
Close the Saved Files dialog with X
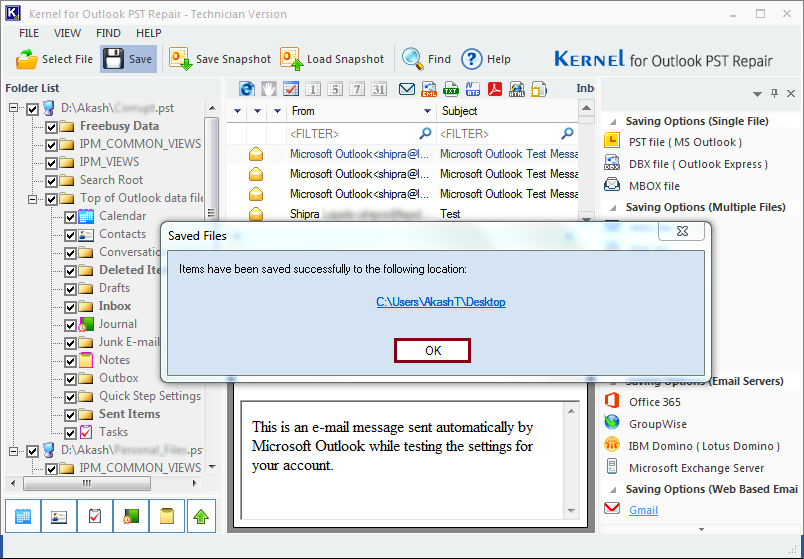pos(681,231)
